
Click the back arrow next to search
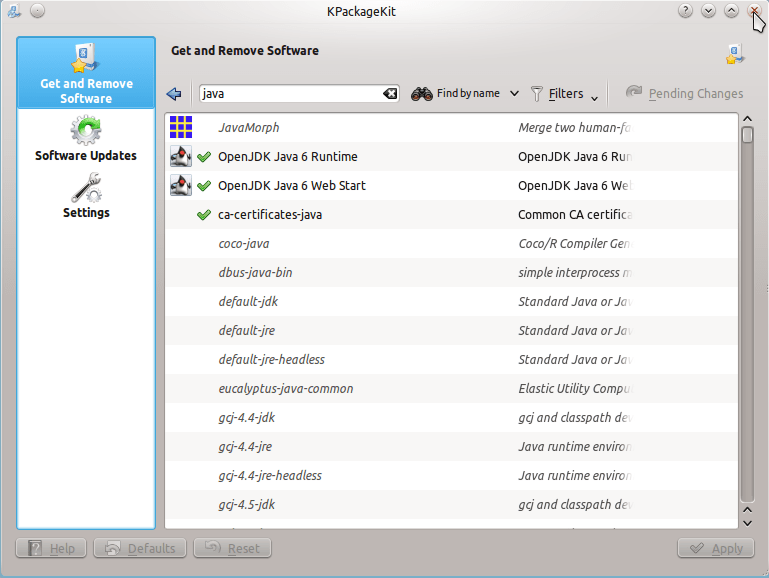coord(174,94)
